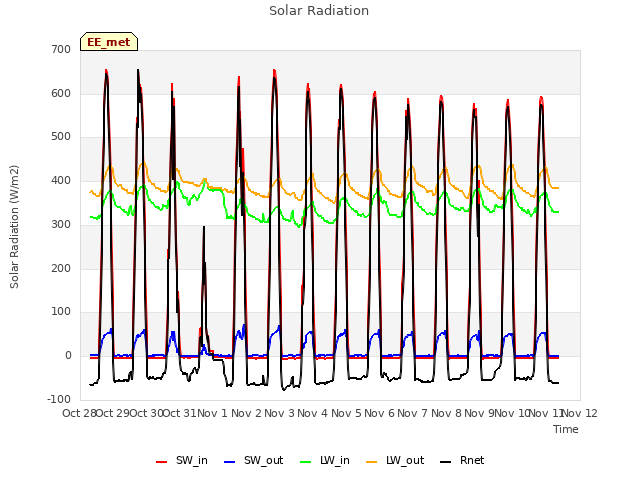640x480 pixels.
Task: Click the 400 y-axis tick label
Action: pos(61,181)
